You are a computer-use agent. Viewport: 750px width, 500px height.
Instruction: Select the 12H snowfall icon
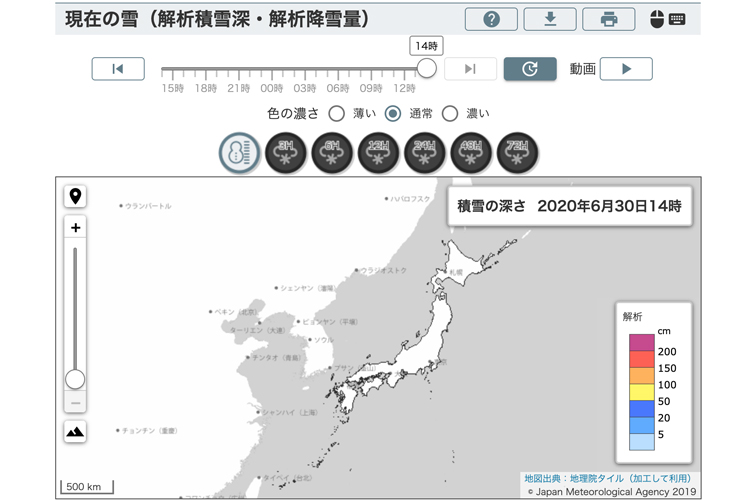click(378, 153)
